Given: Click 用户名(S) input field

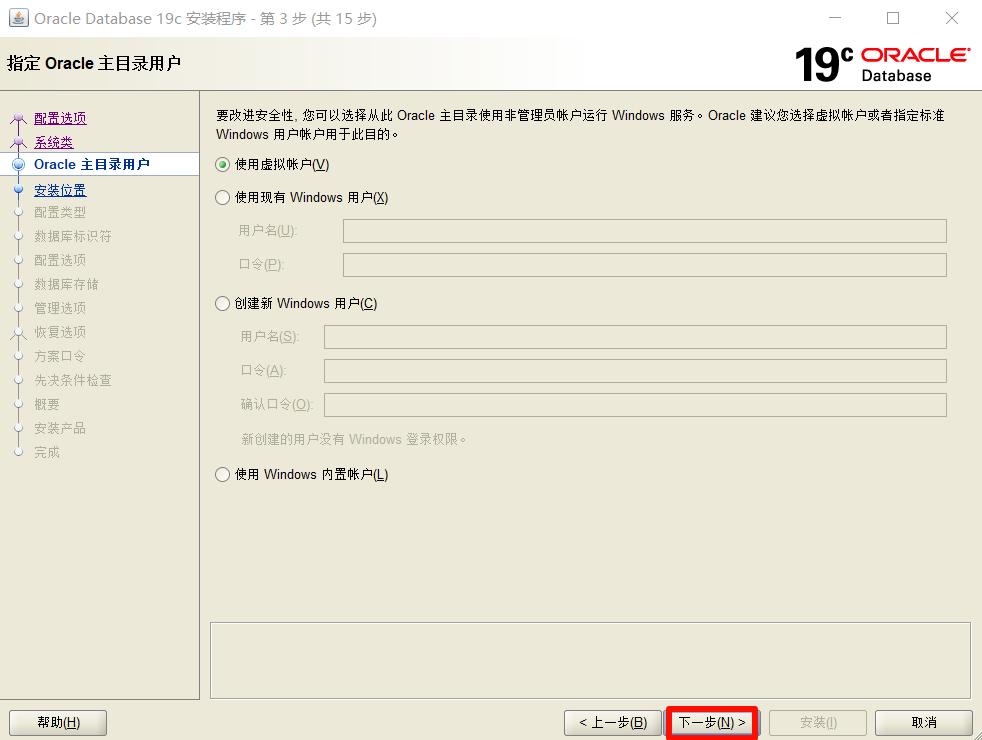Looking at the screenshot, I should (635, 337).
